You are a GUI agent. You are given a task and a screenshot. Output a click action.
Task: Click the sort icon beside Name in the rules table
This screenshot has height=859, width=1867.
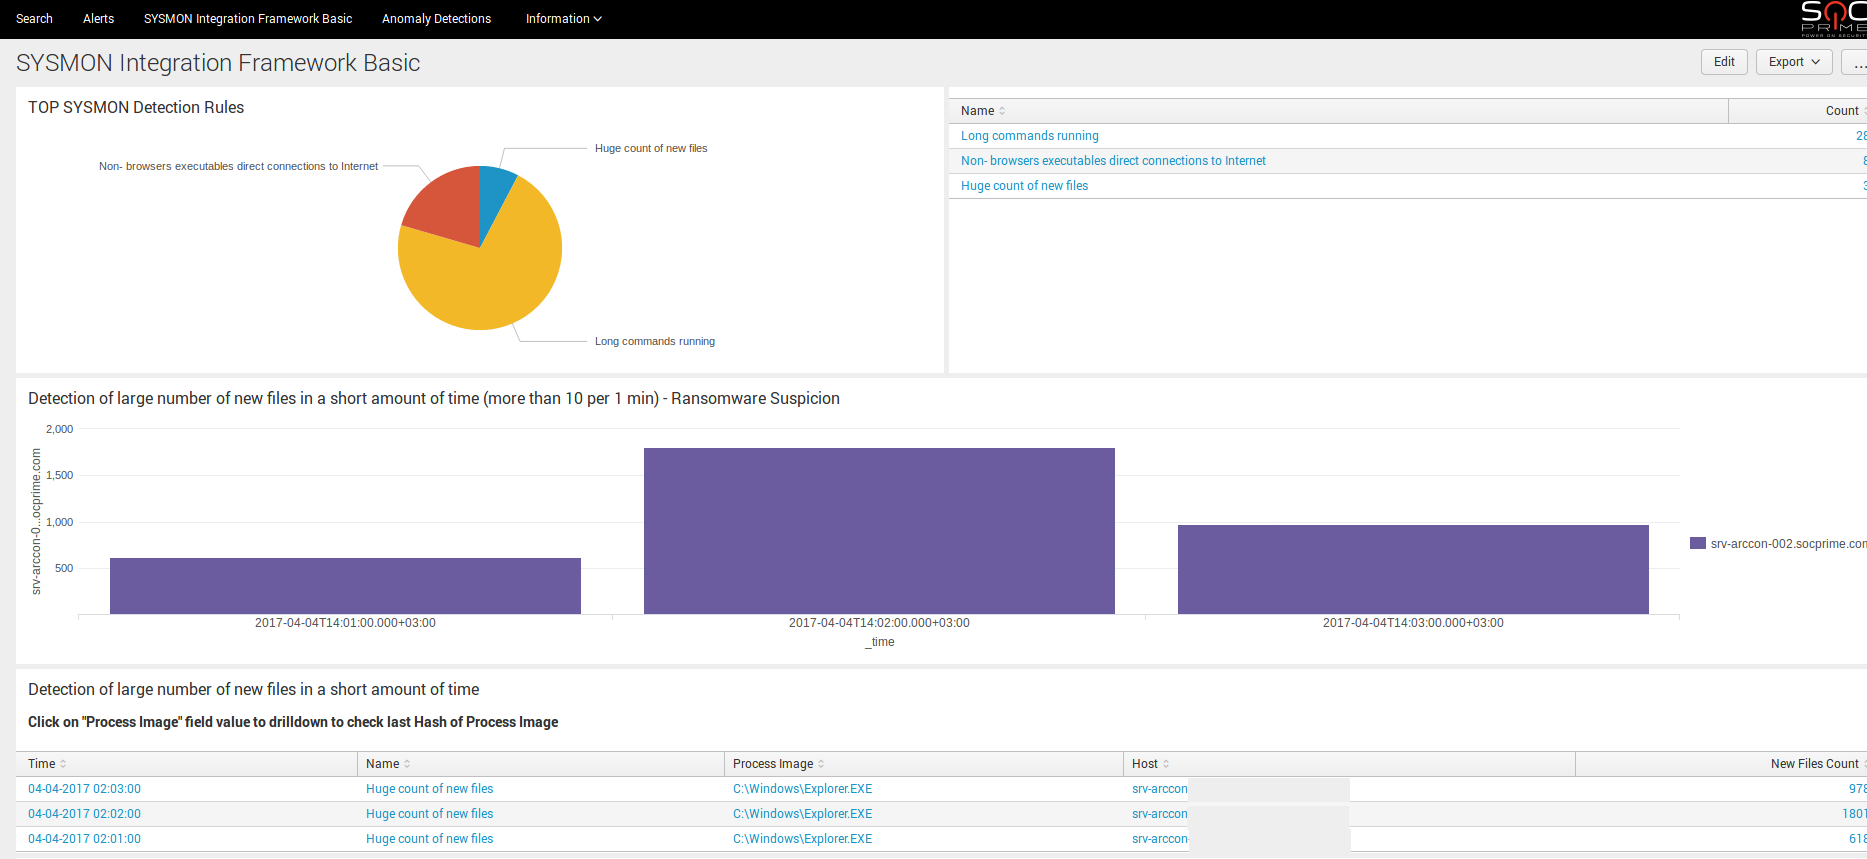click(x=1002, y=111)
